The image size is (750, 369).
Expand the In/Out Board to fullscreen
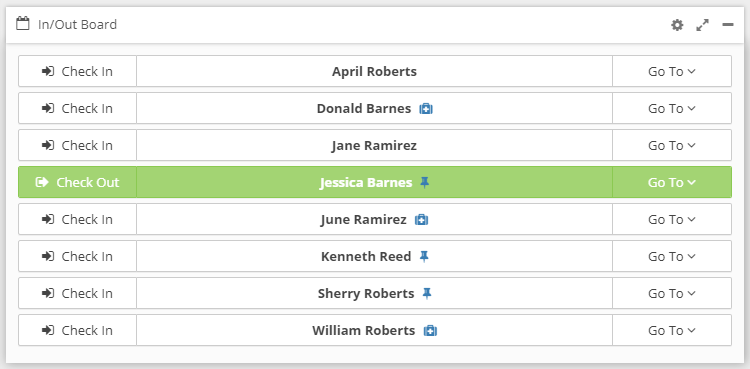click(702, 25)
